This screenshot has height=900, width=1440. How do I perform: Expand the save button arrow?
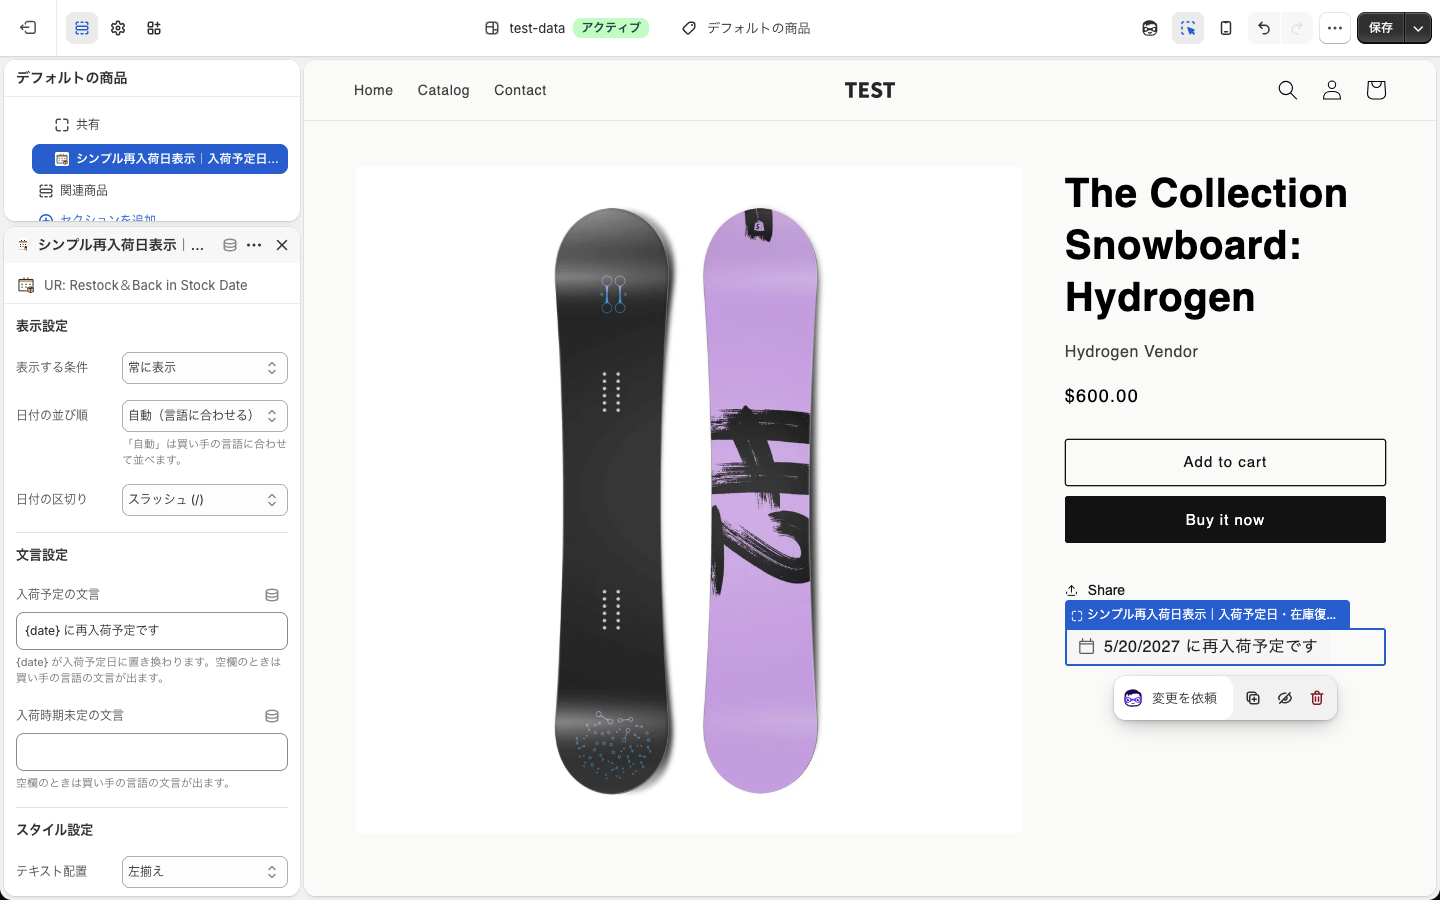click(1418, 28)
